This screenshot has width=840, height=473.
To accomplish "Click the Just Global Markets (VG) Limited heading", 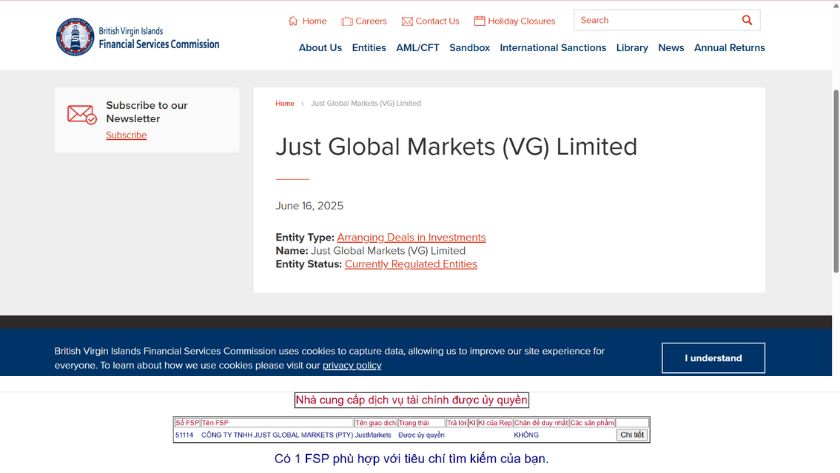I will pos(456,147).
